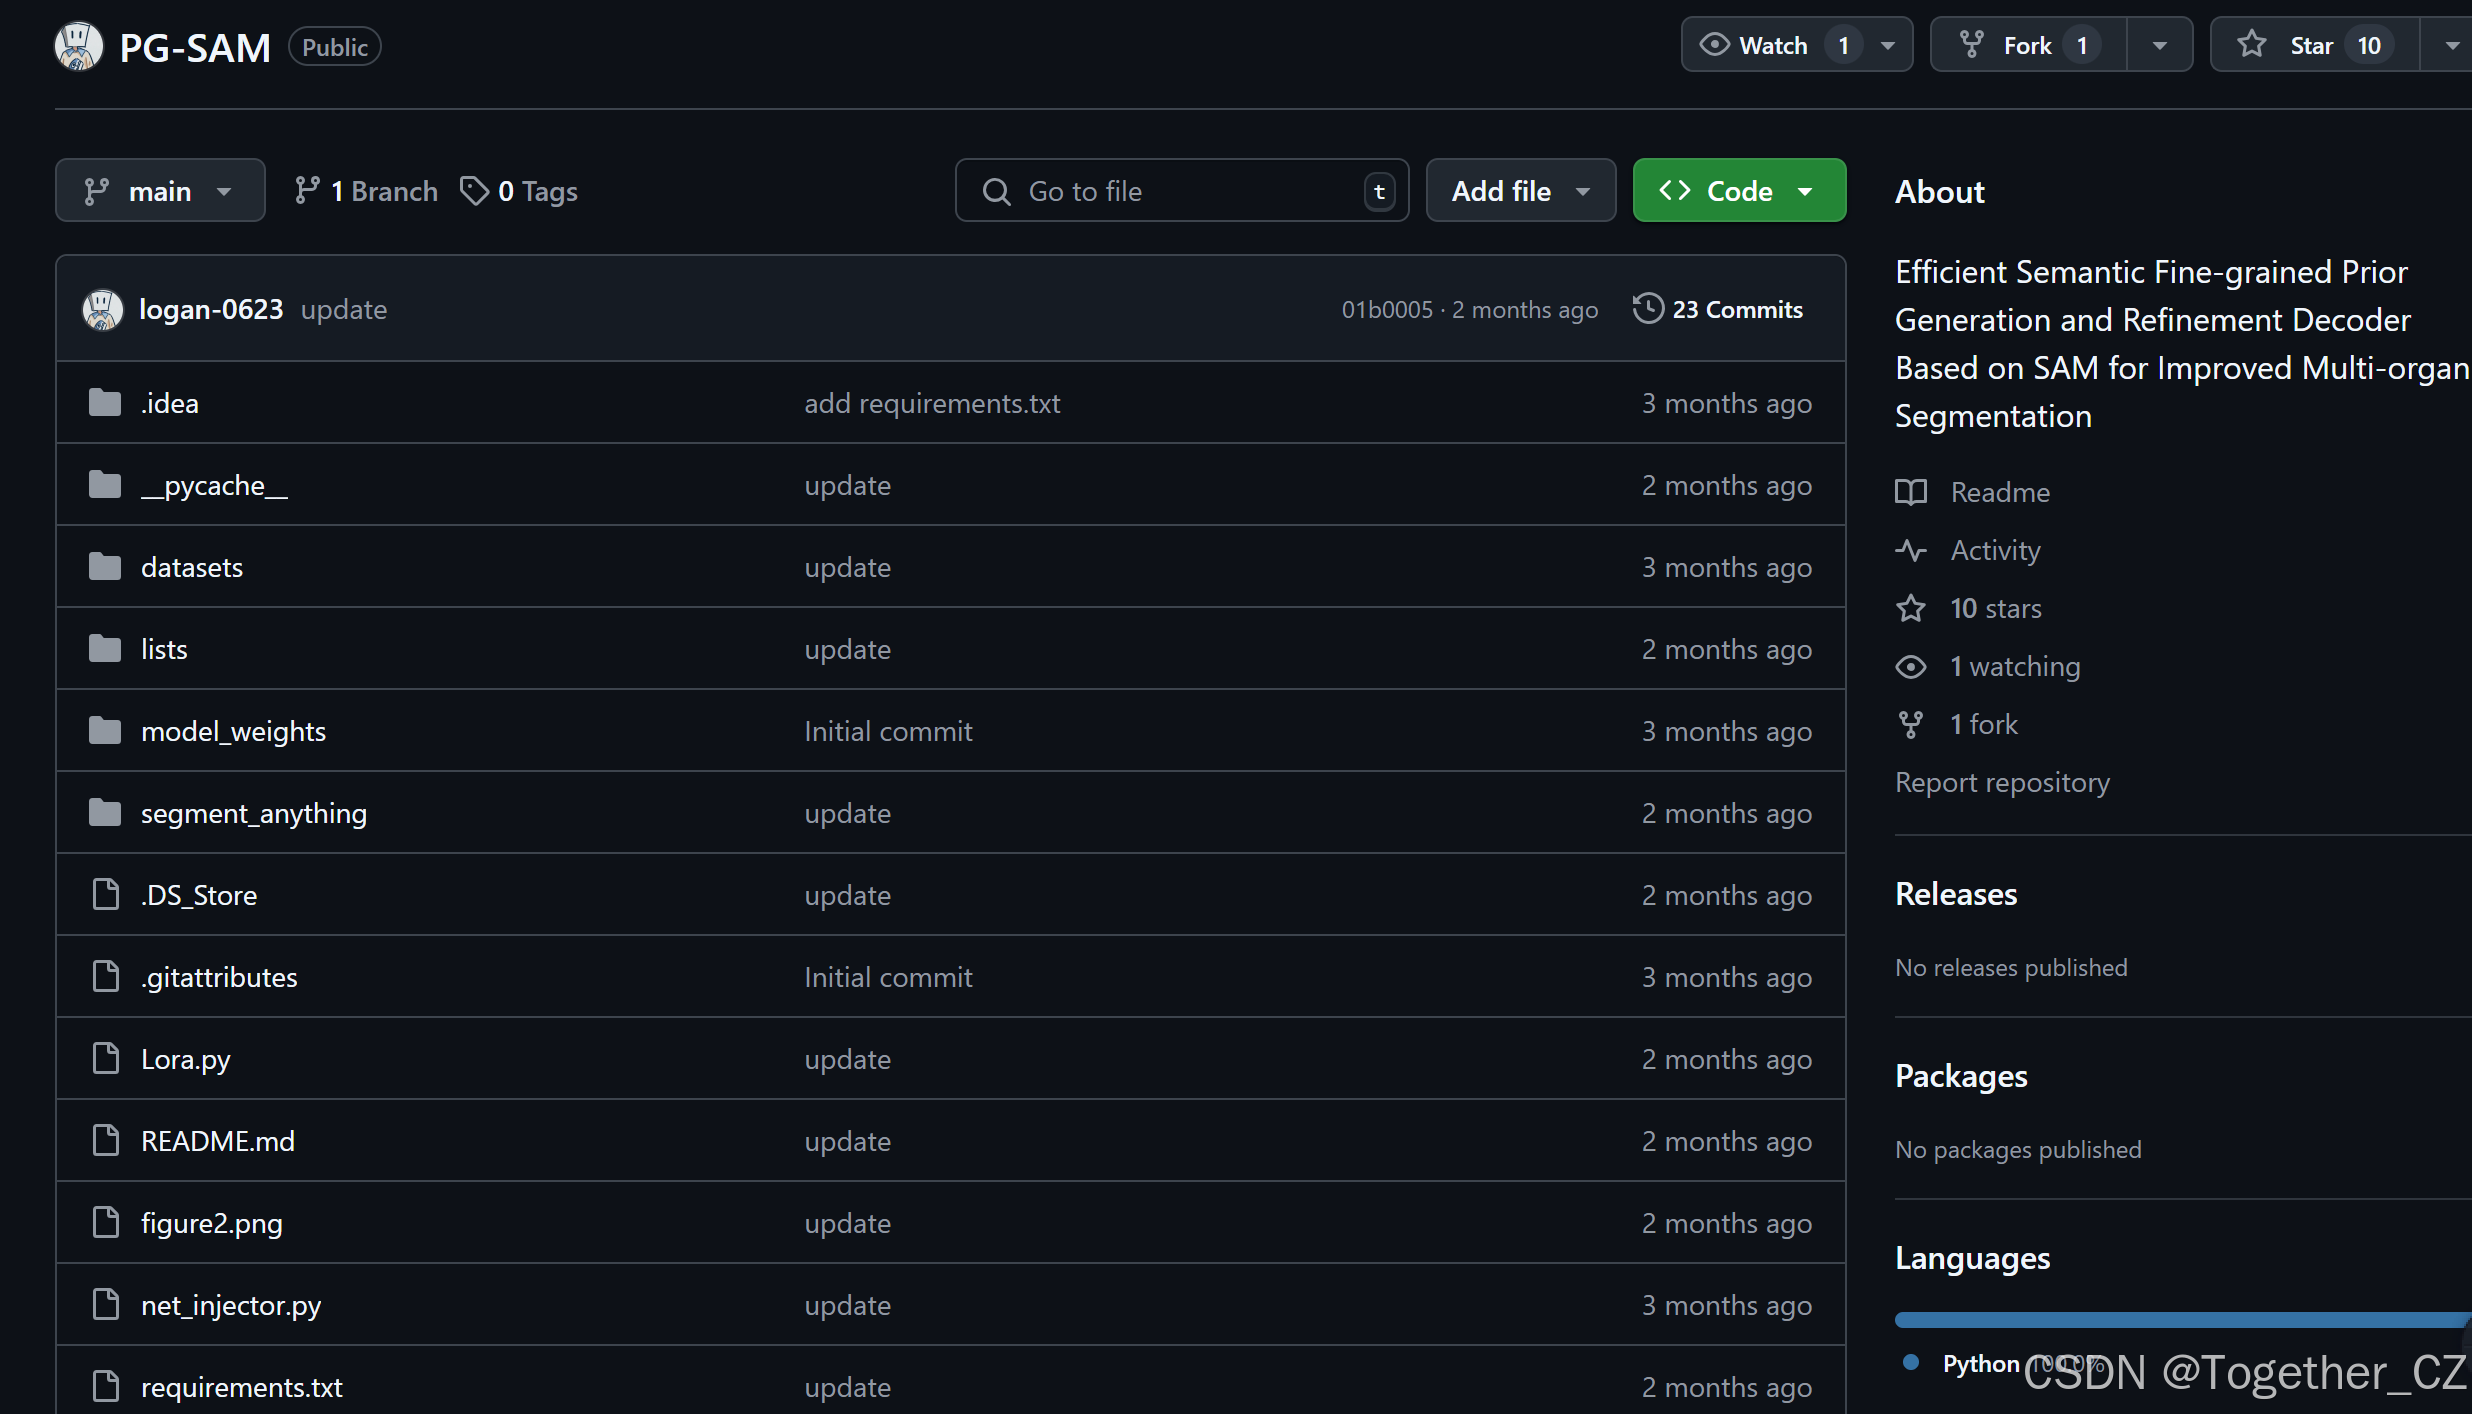The width and height of the screenshot is (2472, 1414).
Task: Click the folder icon for segment_anything
Action: pyautogui.click(x=105, y=813)
